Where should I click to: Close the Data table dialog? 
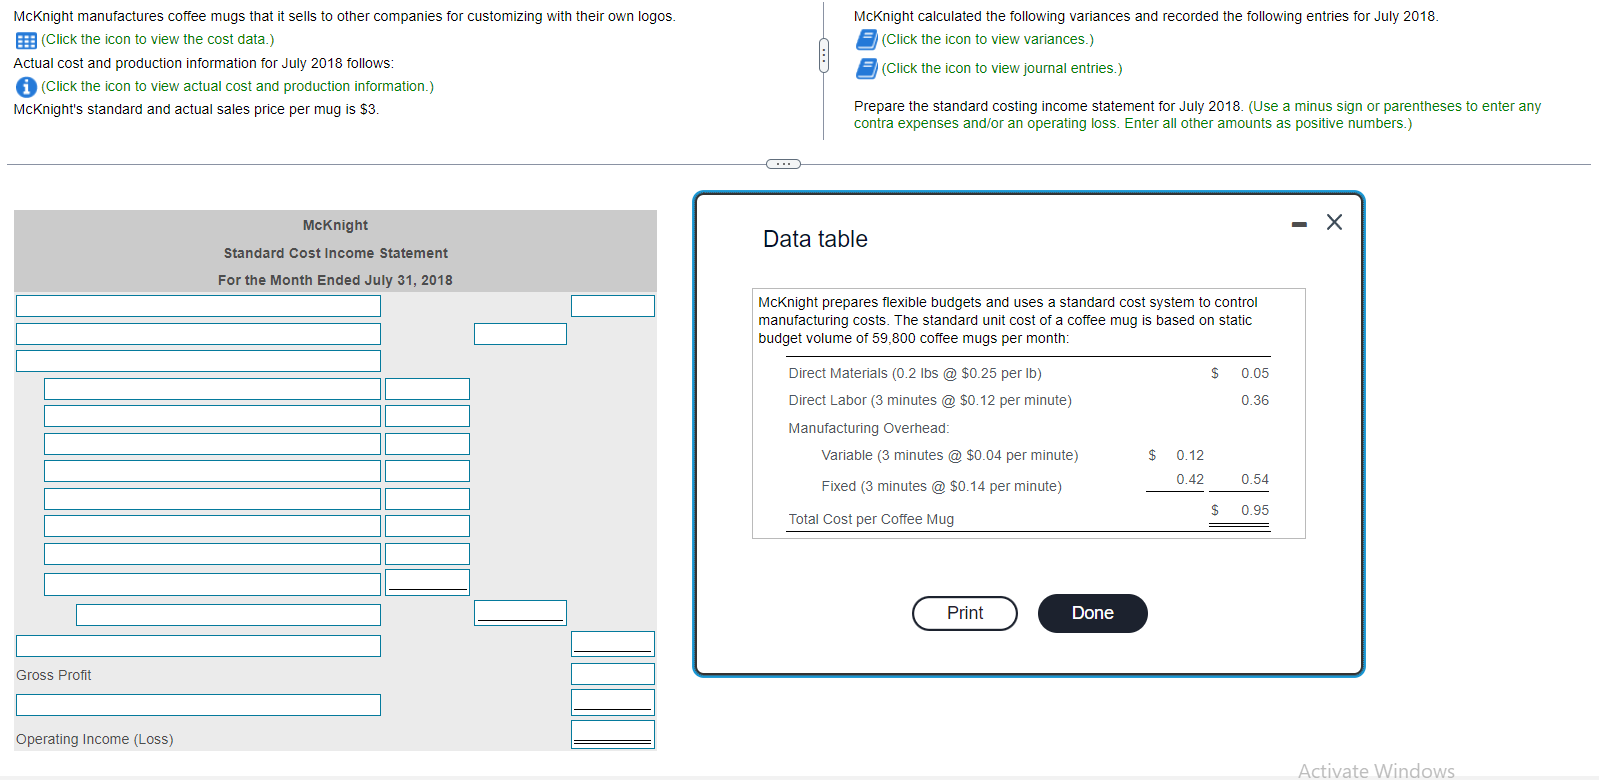[1334, 222]
